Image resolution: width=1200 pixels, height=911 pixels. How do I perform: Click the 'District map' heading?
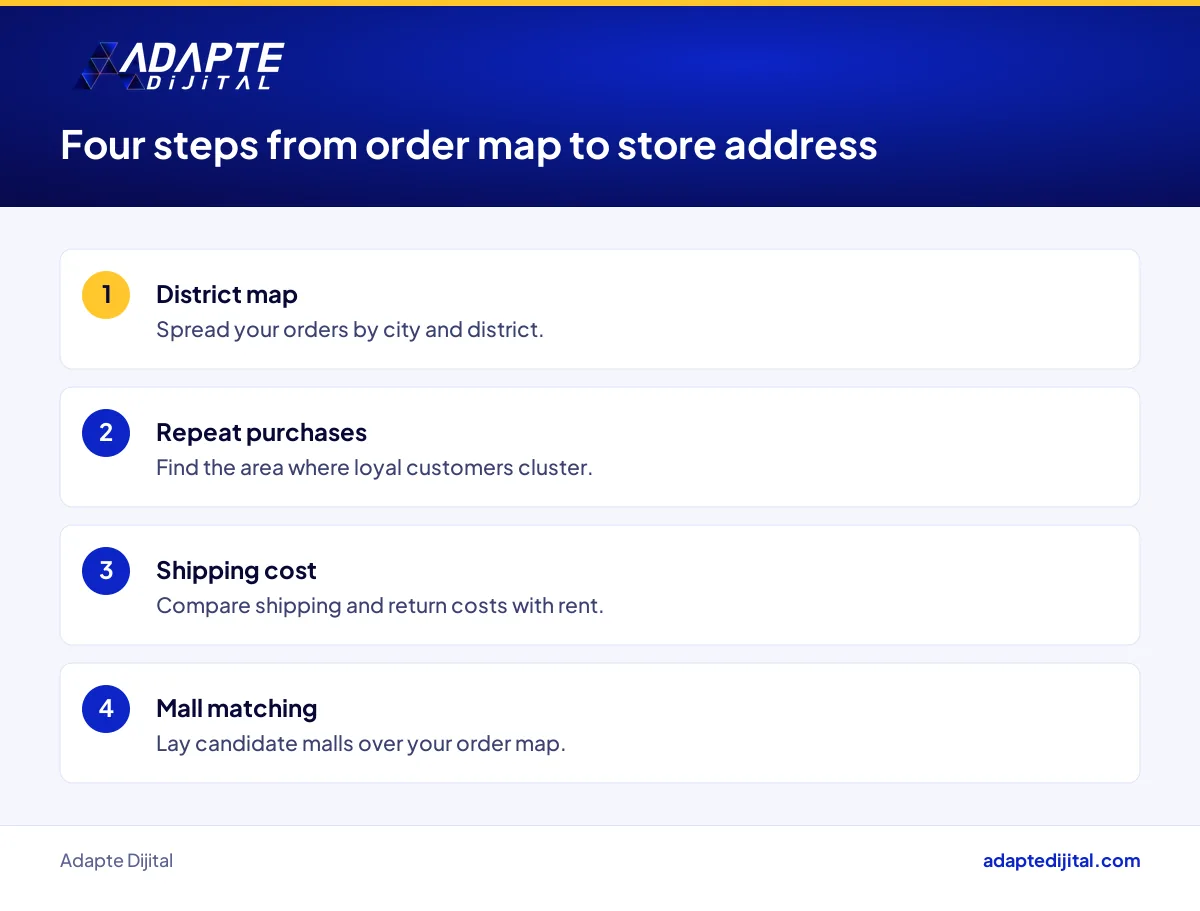click(x=227, y=295)
